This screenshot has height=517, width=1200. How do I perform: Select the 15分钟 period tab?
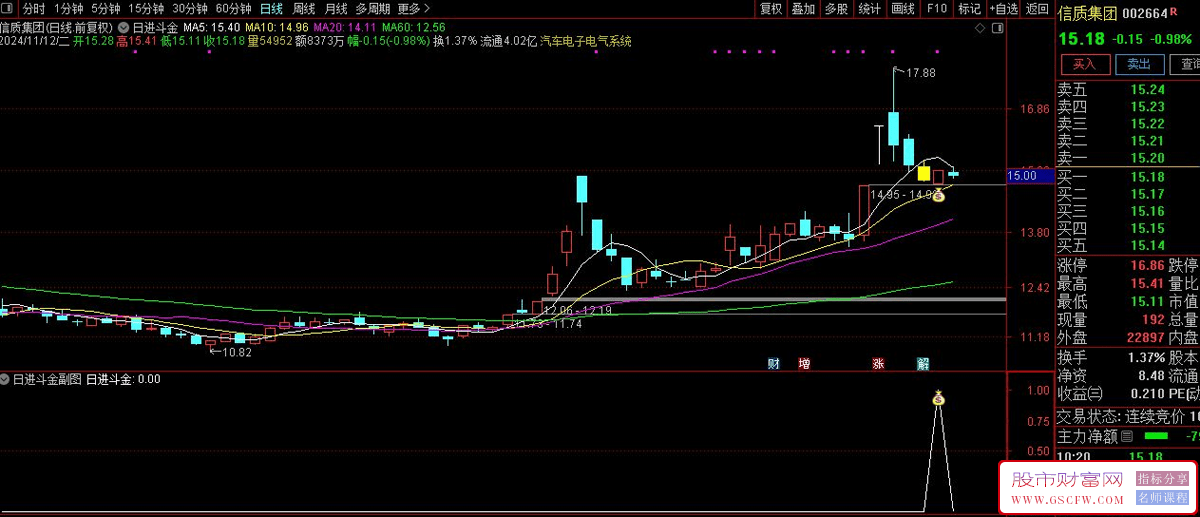(x=147, y=9)
